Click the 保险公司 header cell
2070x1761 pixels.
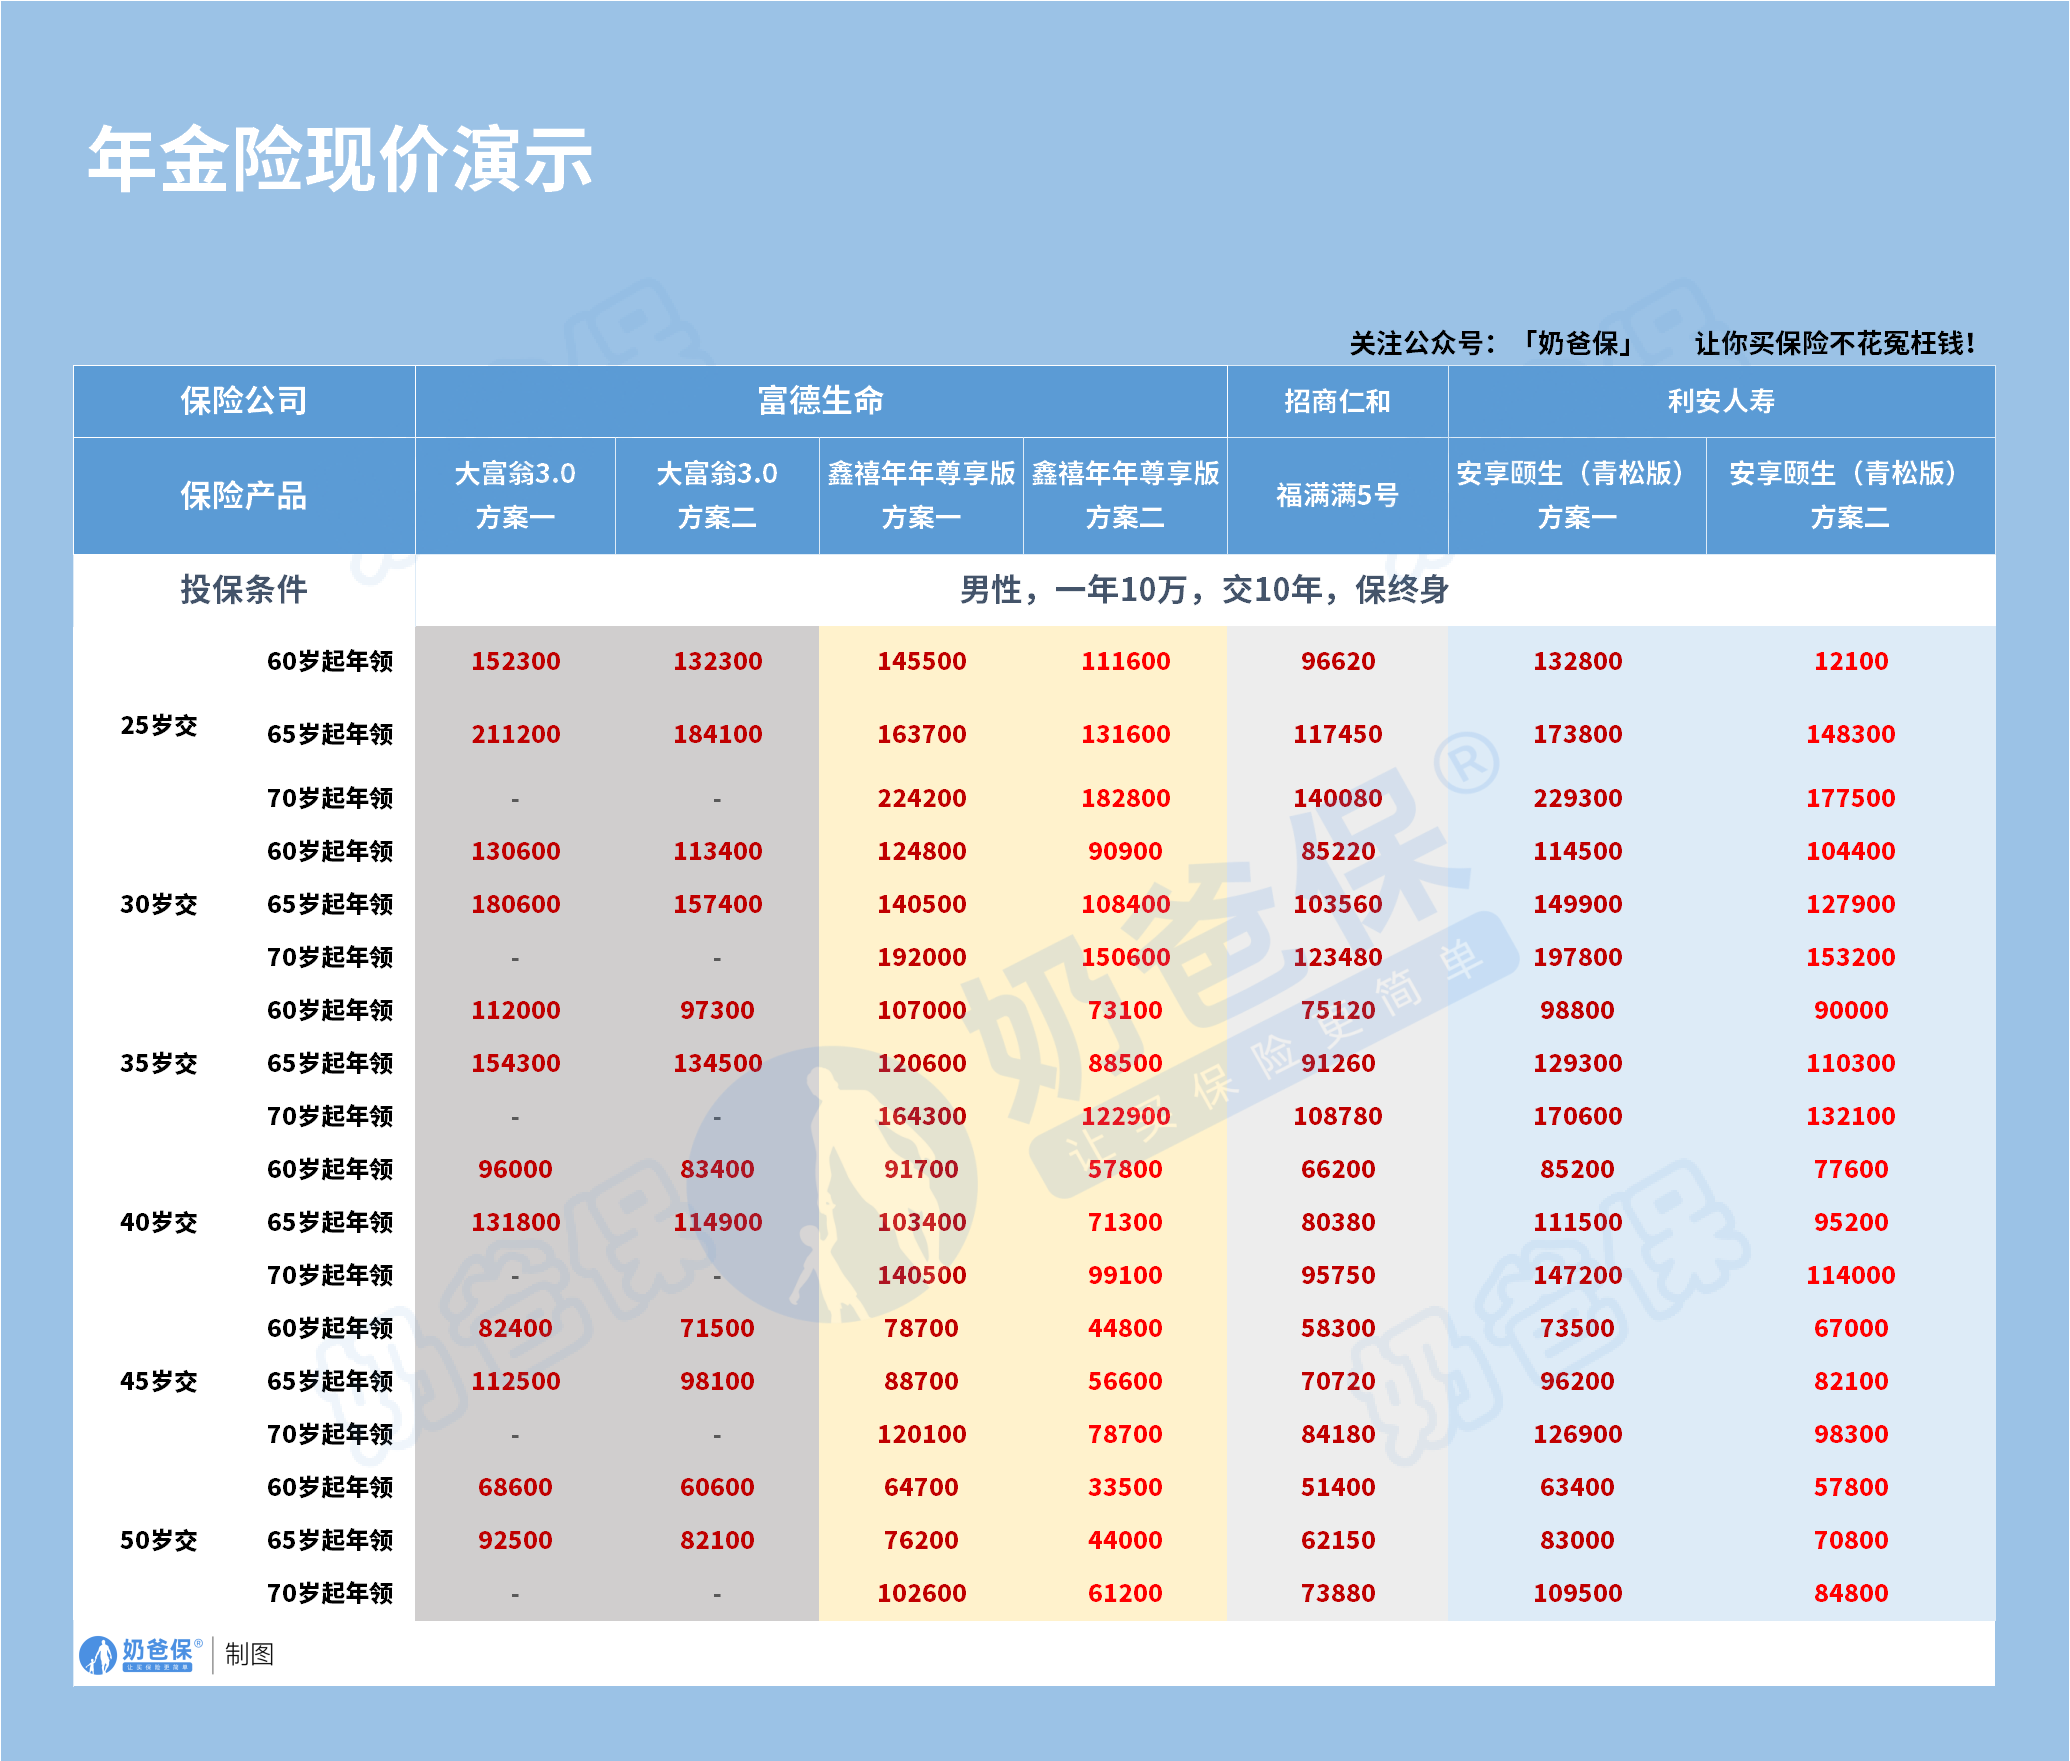[x=243, y=401]
